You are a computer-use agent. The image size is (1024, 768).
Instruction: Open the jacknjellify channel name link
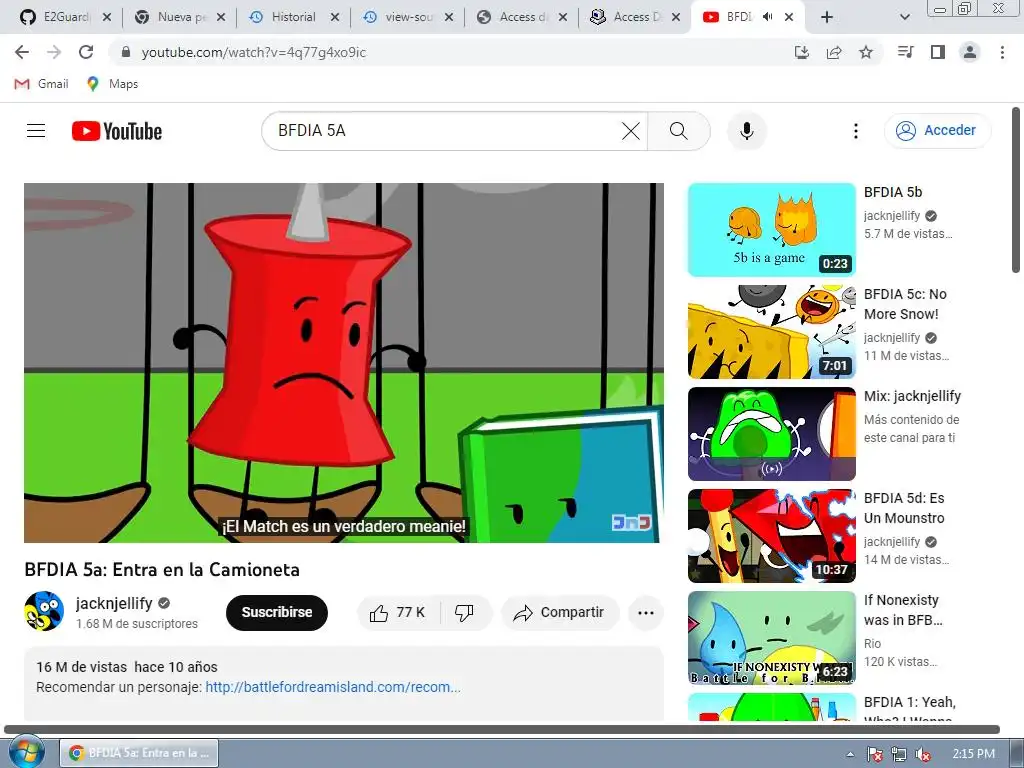pos(114,603)
